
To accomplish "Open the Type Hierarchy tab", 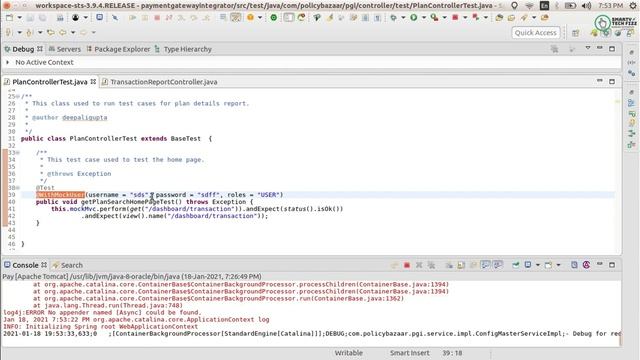I will pyautogui.click(x=183, y=49).
